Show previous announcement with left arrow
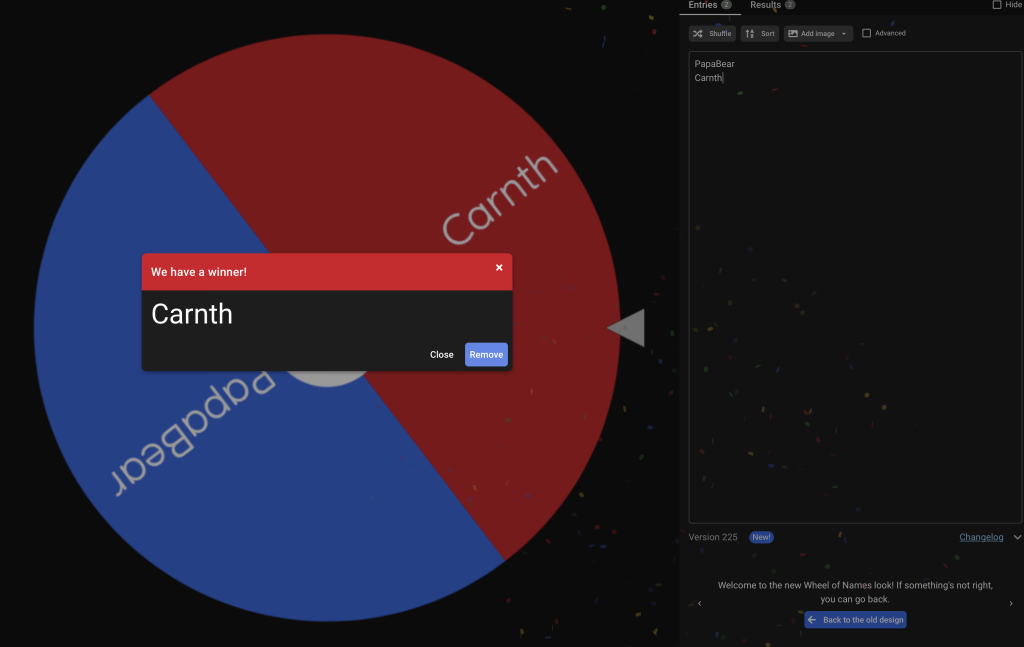Image resolution: width=1024 pixels, height=647 pixels. (x=699, y=603)
